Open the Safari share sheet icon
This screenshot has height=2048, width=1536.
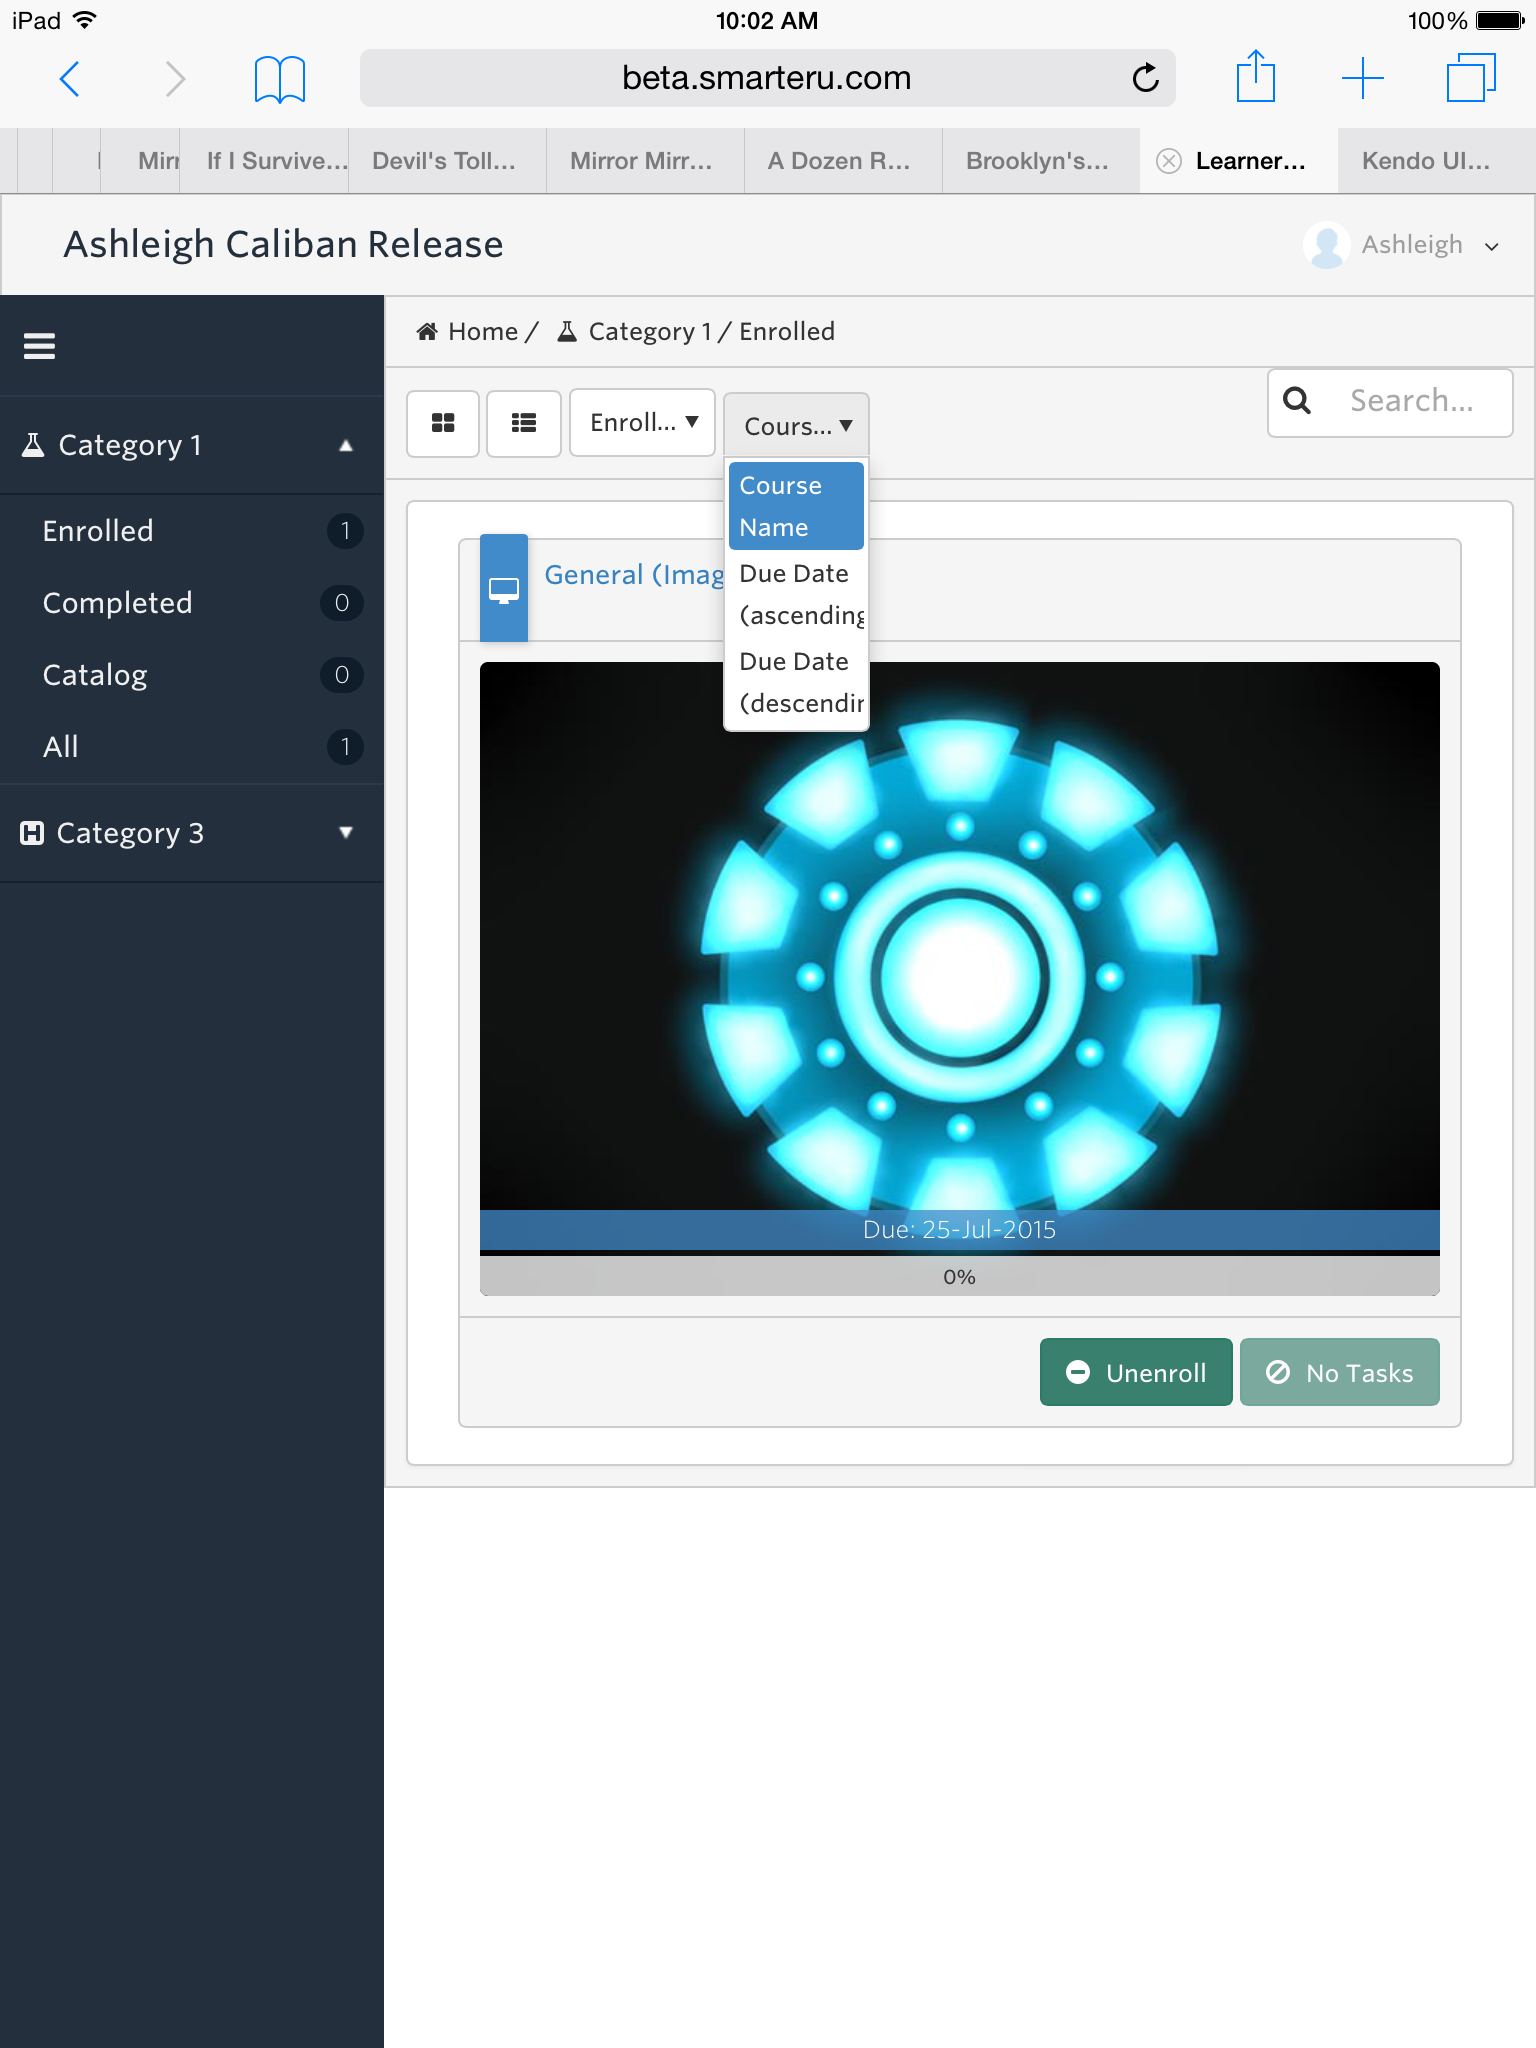point(1256,76)
